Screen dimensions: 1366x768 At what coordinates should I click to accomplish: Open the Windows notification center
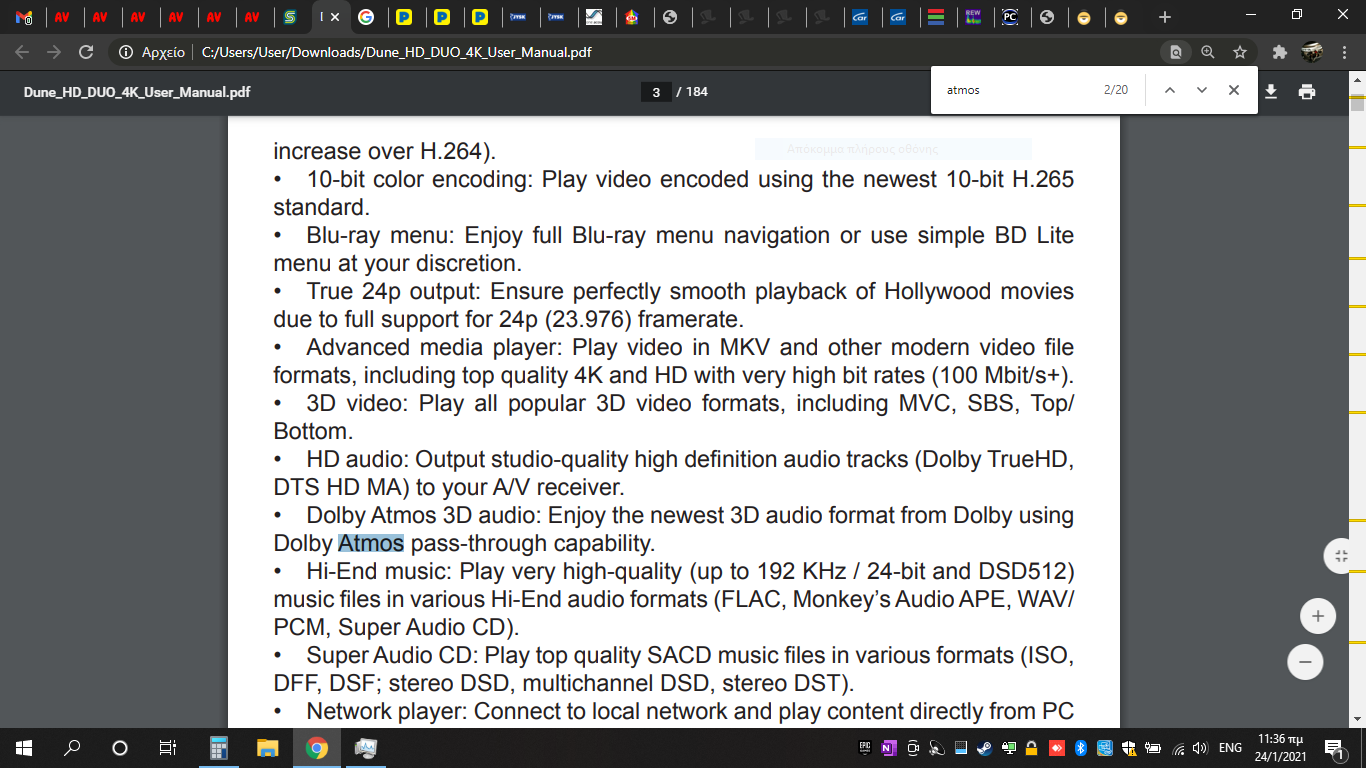1334,747
